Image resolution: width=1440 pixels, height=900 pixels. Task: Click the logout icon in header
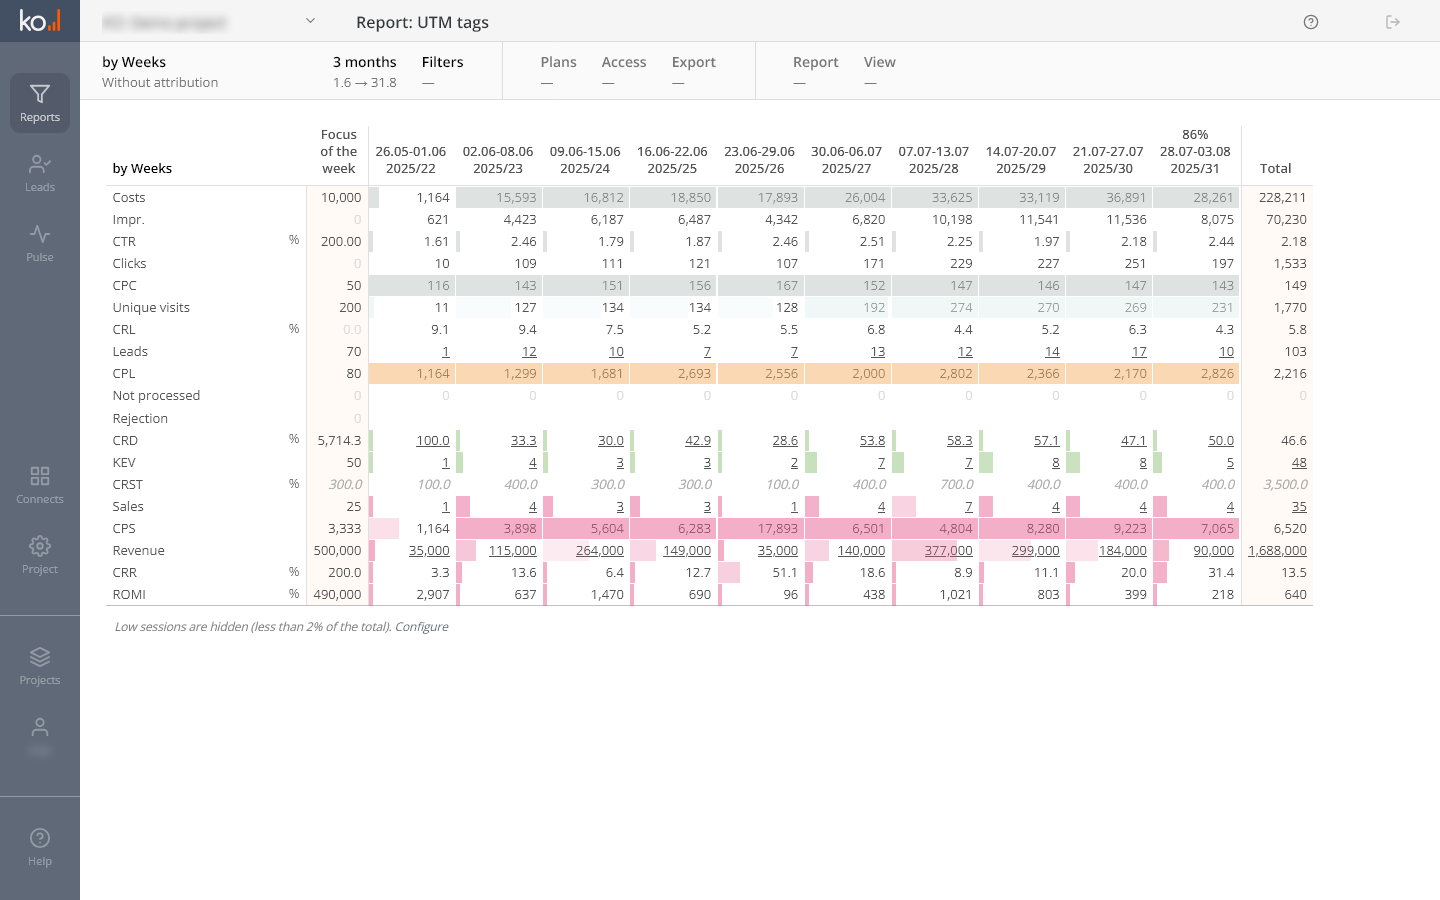(x=1393, y=22)
